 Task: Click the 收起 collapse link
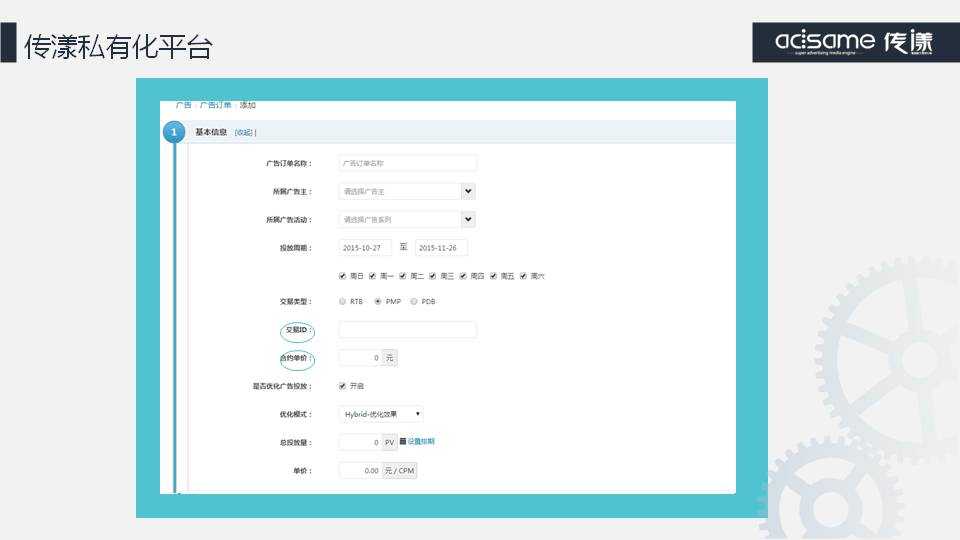click(244, 132)
